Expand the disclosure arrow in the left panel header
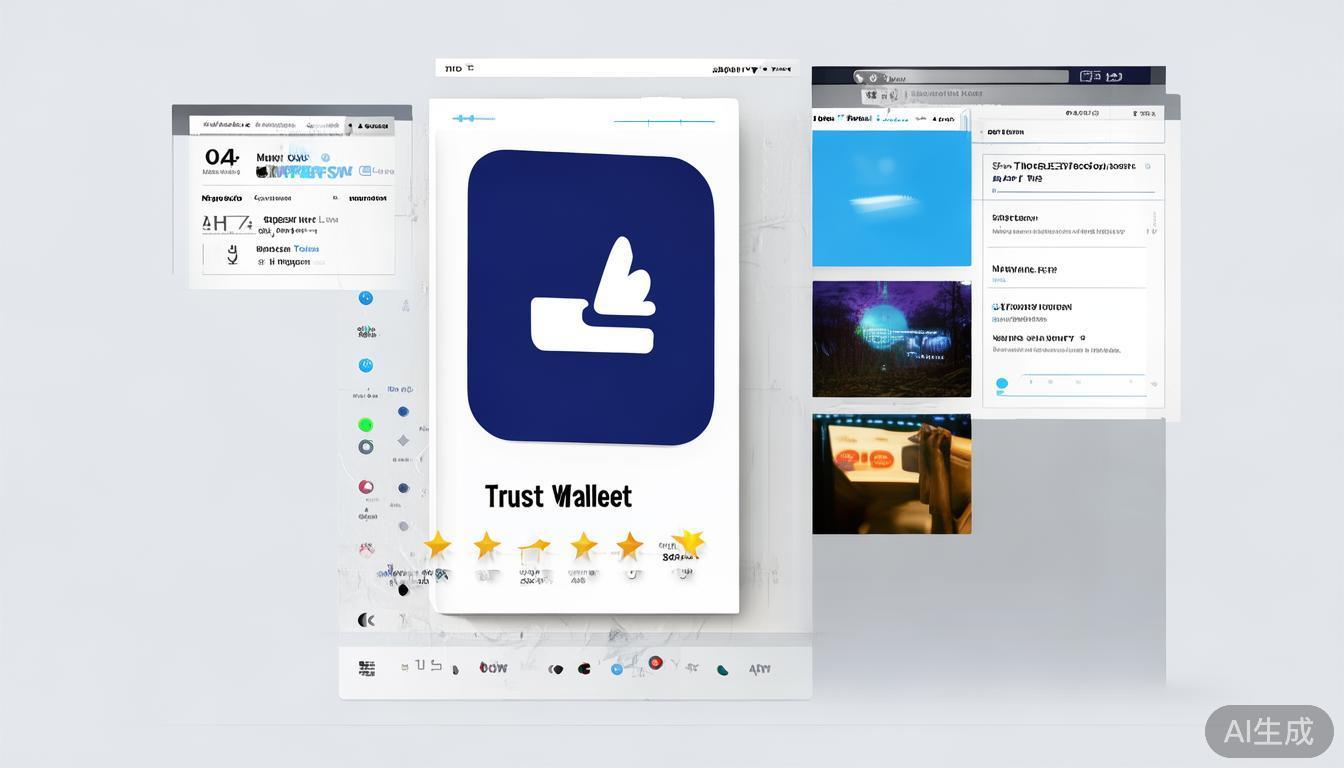The height and width of the screenshot is (768, 1344). [x=360, y=126]
